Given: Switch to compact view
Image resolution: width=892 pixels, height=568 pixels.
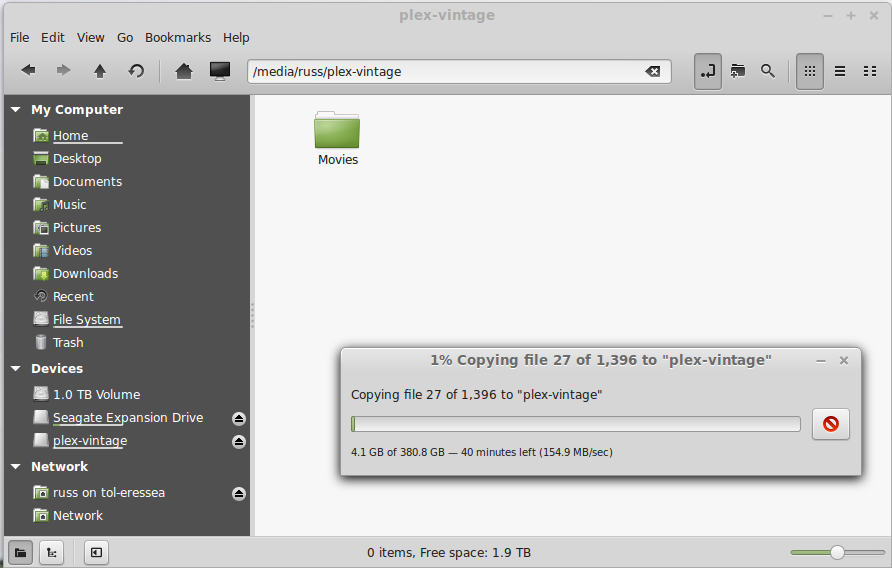Looking at the screenshot, I should (870, 71).
